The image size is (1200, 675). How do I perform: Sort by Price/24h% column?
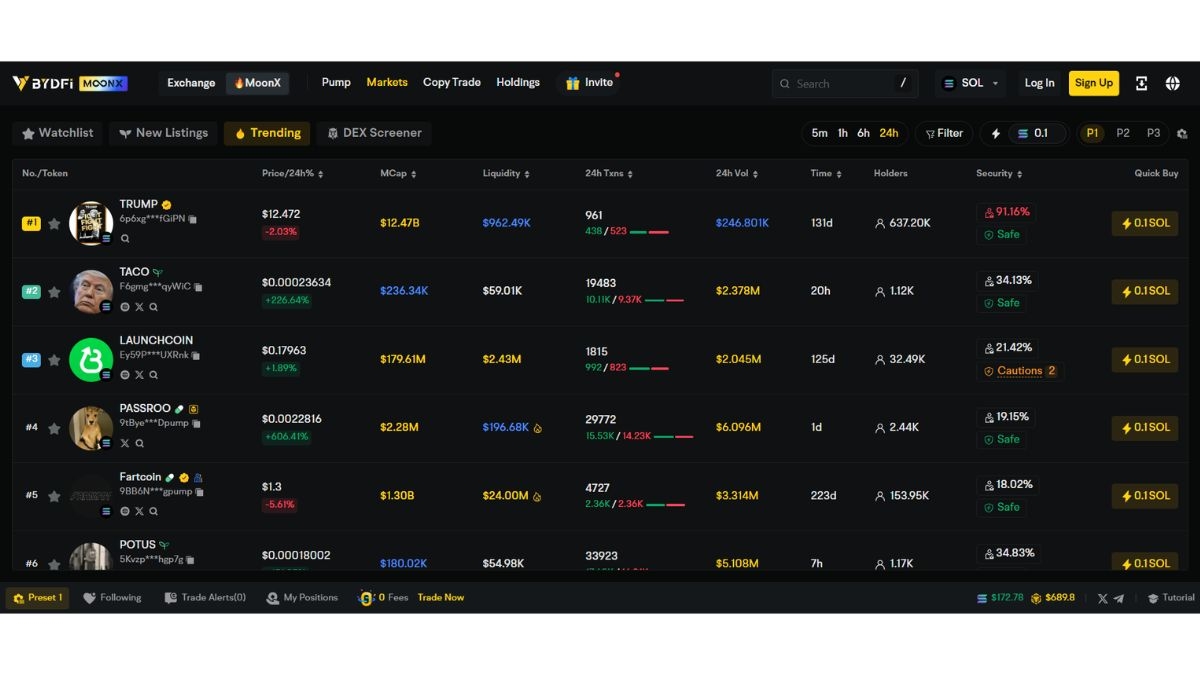tap(292, 173)
